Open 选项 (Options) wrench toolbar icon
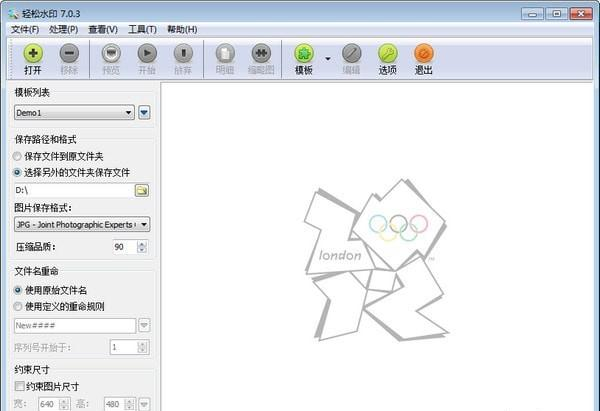Viewport: 600px width, 411px height. (x=388, y=54)
